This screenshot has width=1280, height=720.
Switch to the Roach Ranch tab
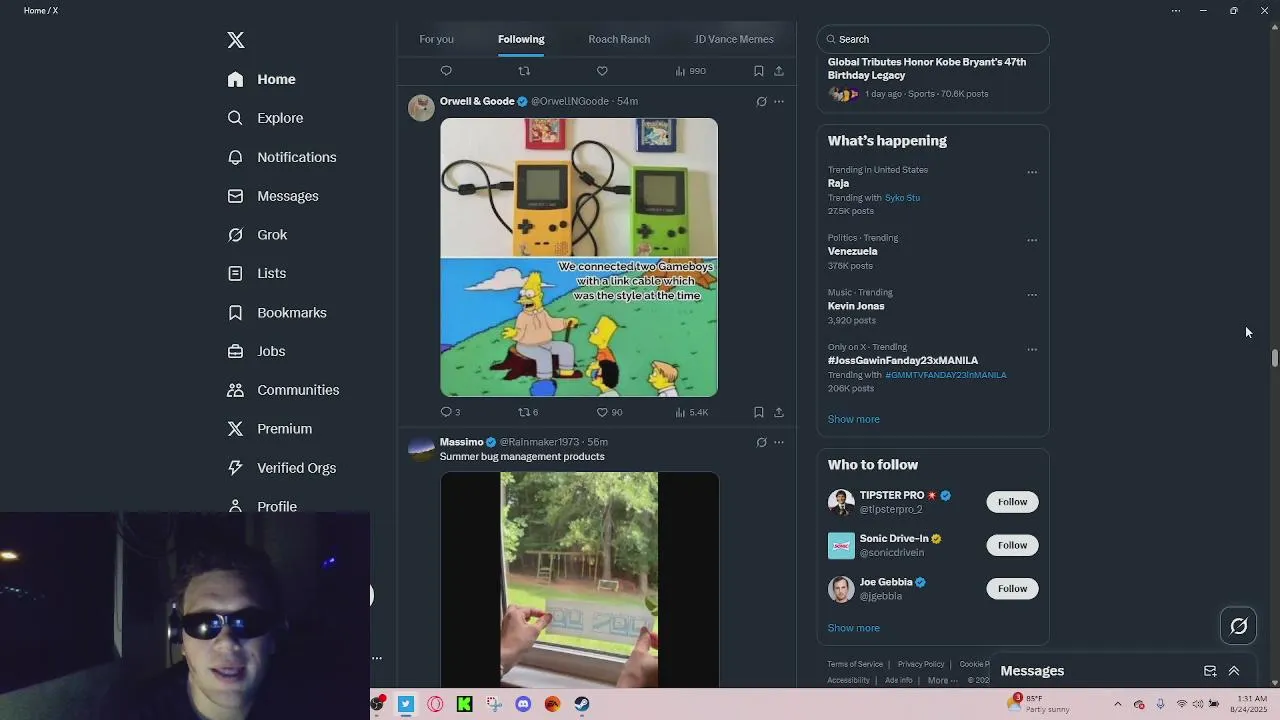[x=619, y=39]
